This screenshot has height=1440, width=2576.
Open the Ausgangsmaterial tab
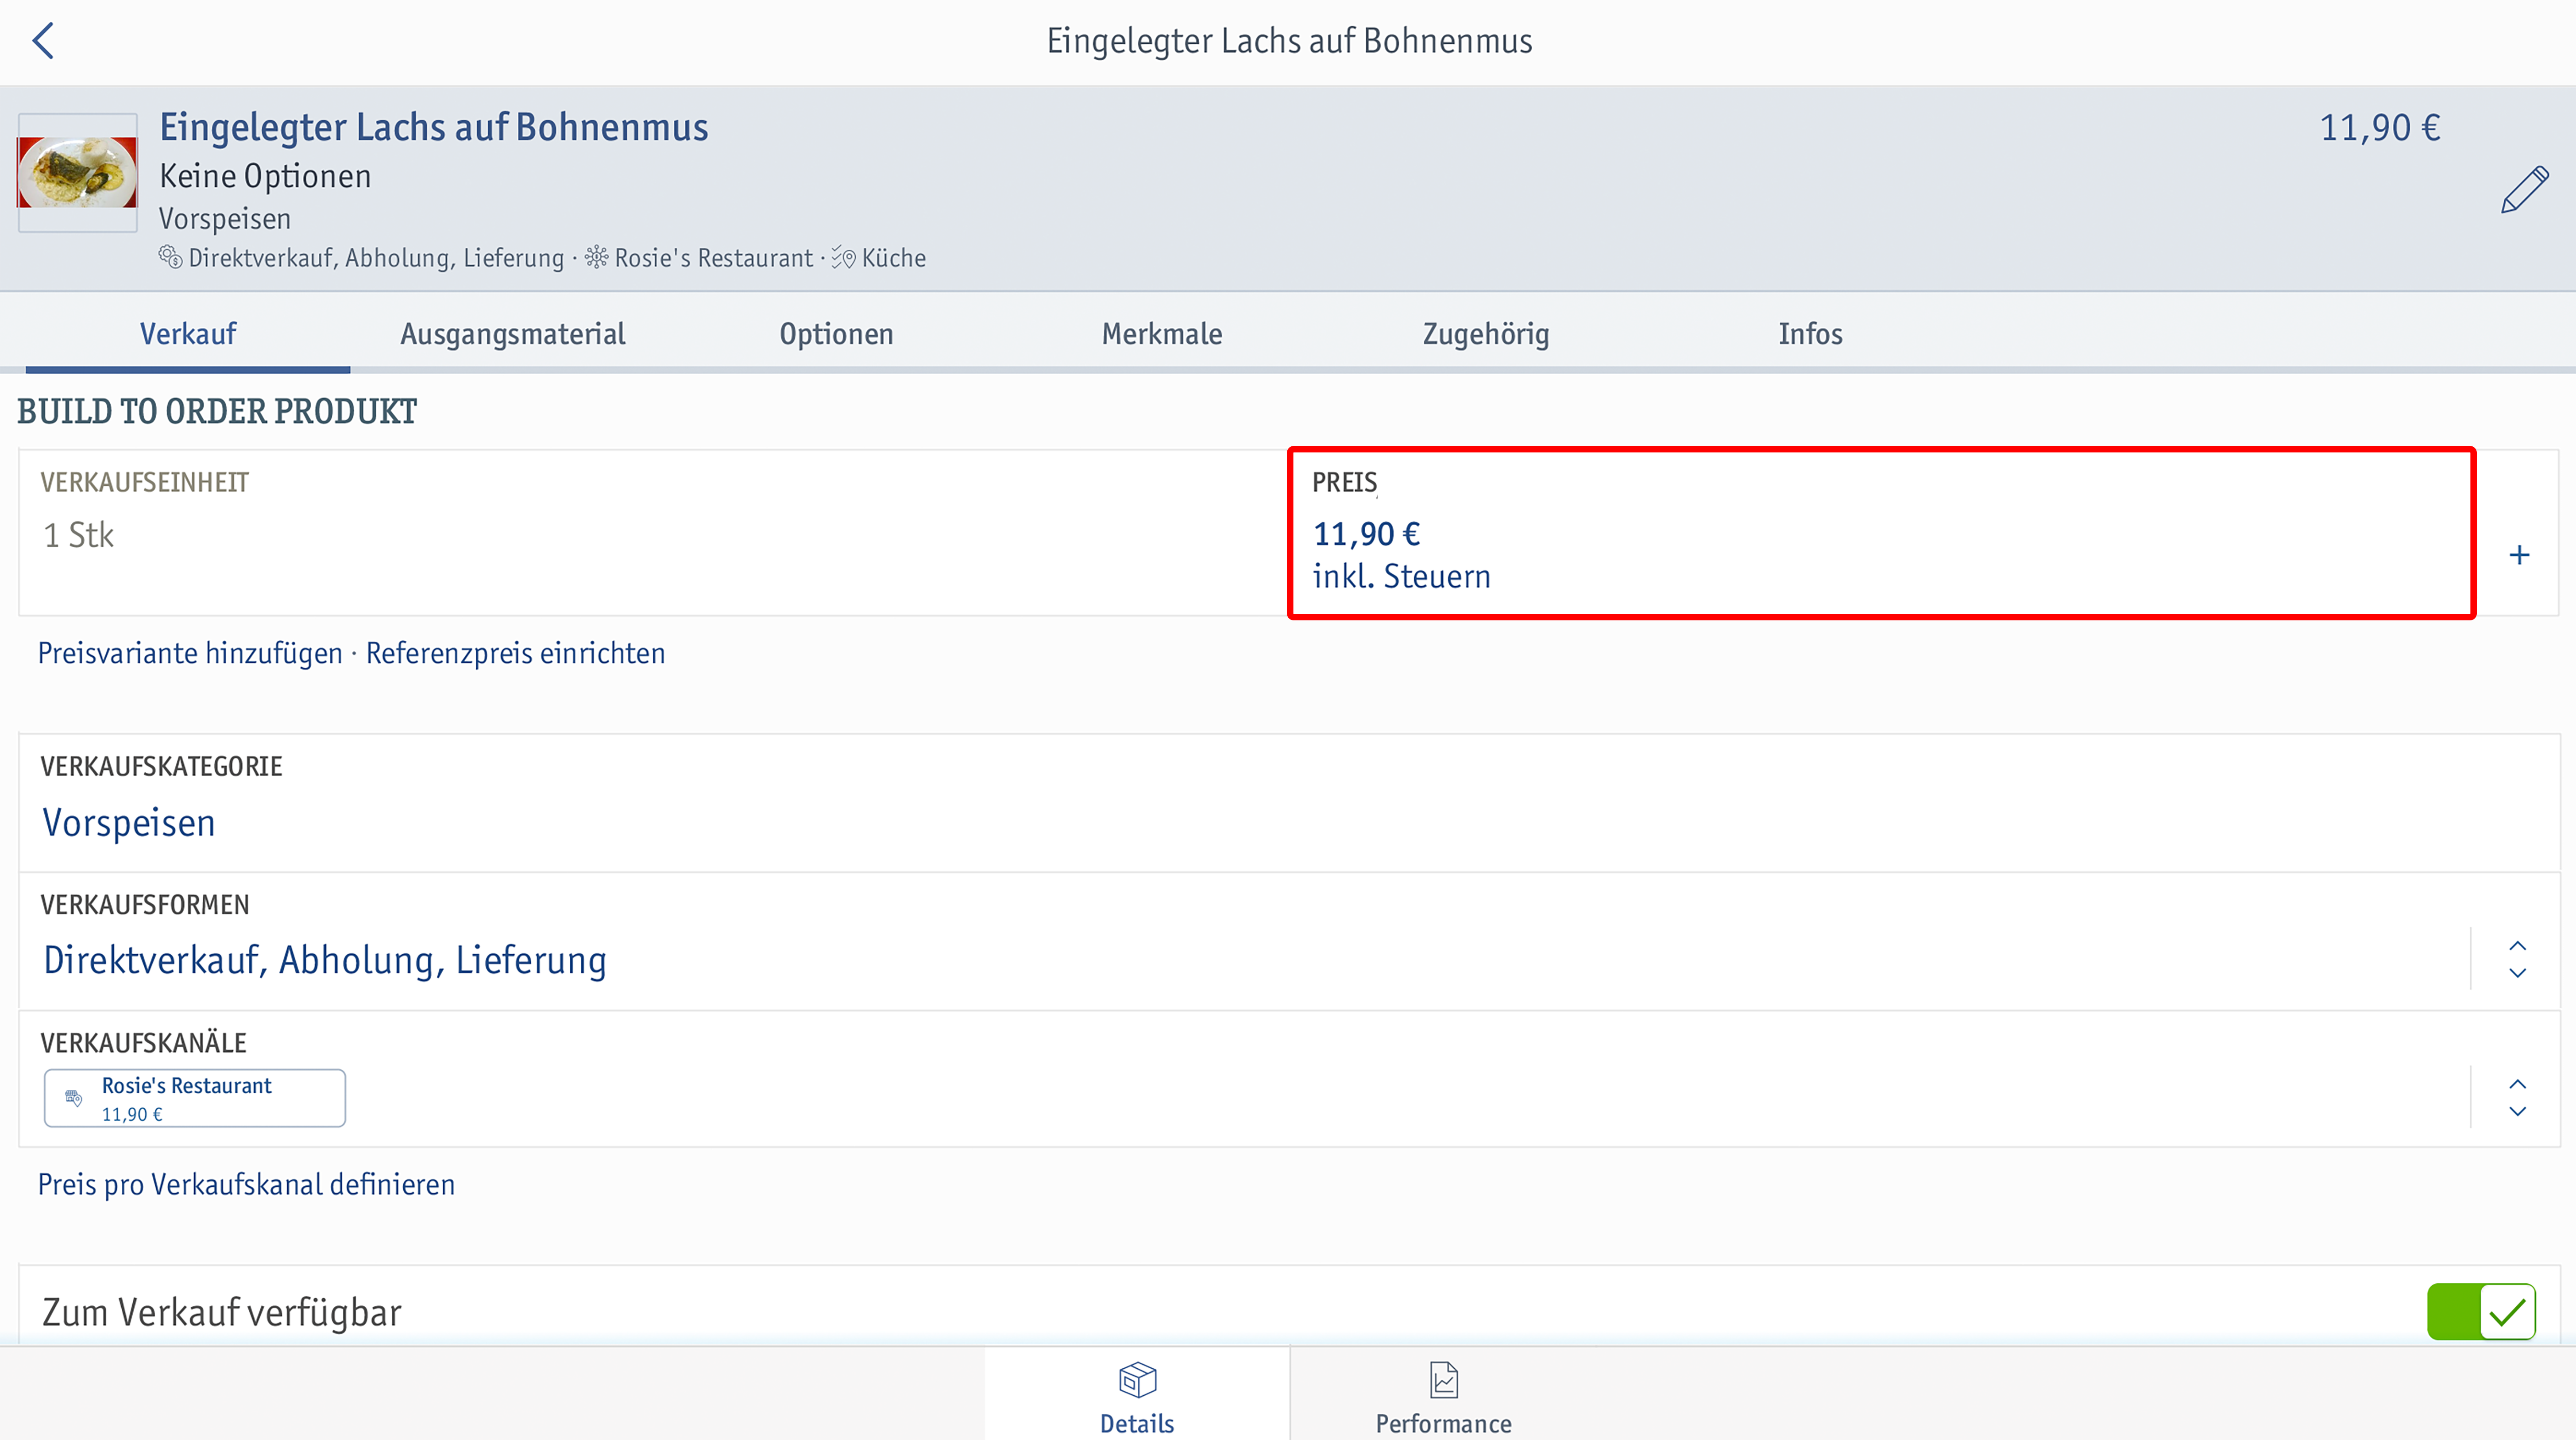coord(512,333)
